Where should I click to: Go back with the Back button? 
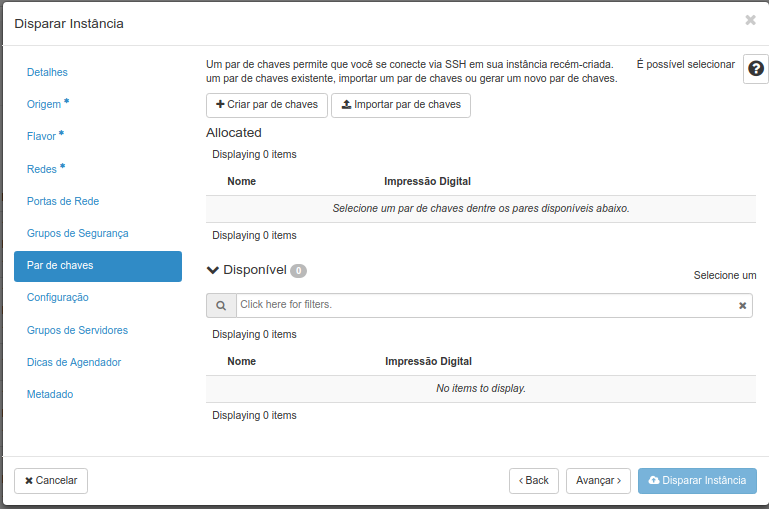click(534, 481)
